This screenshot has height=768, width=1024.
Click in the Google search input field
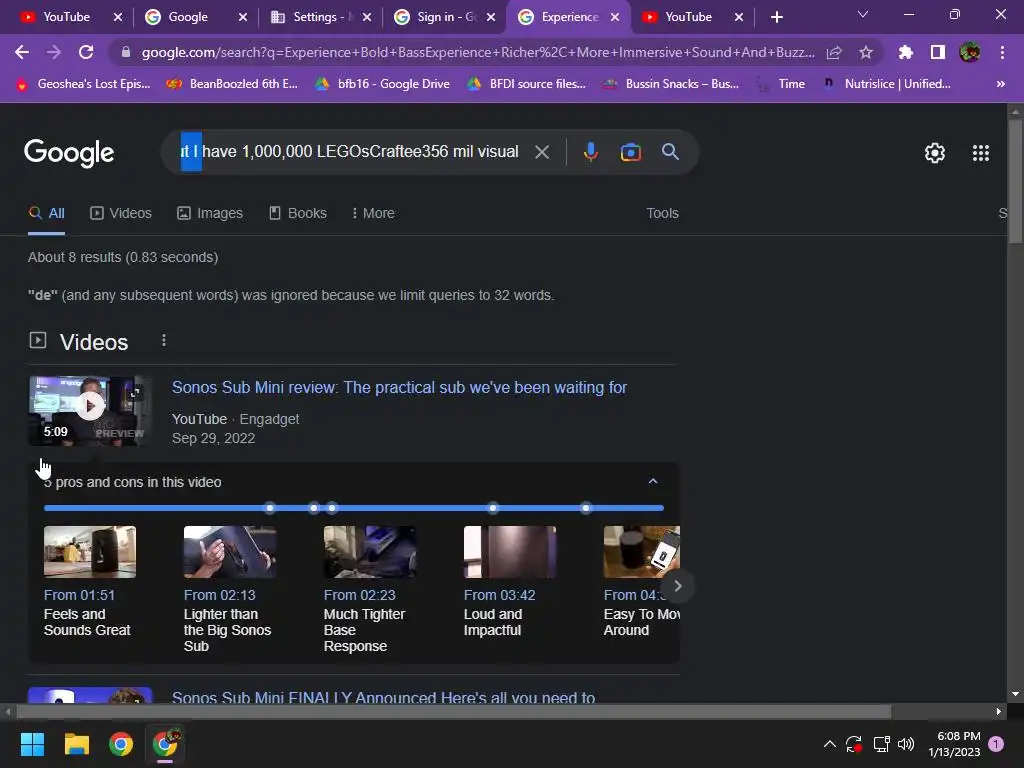[x=349, y=152]
